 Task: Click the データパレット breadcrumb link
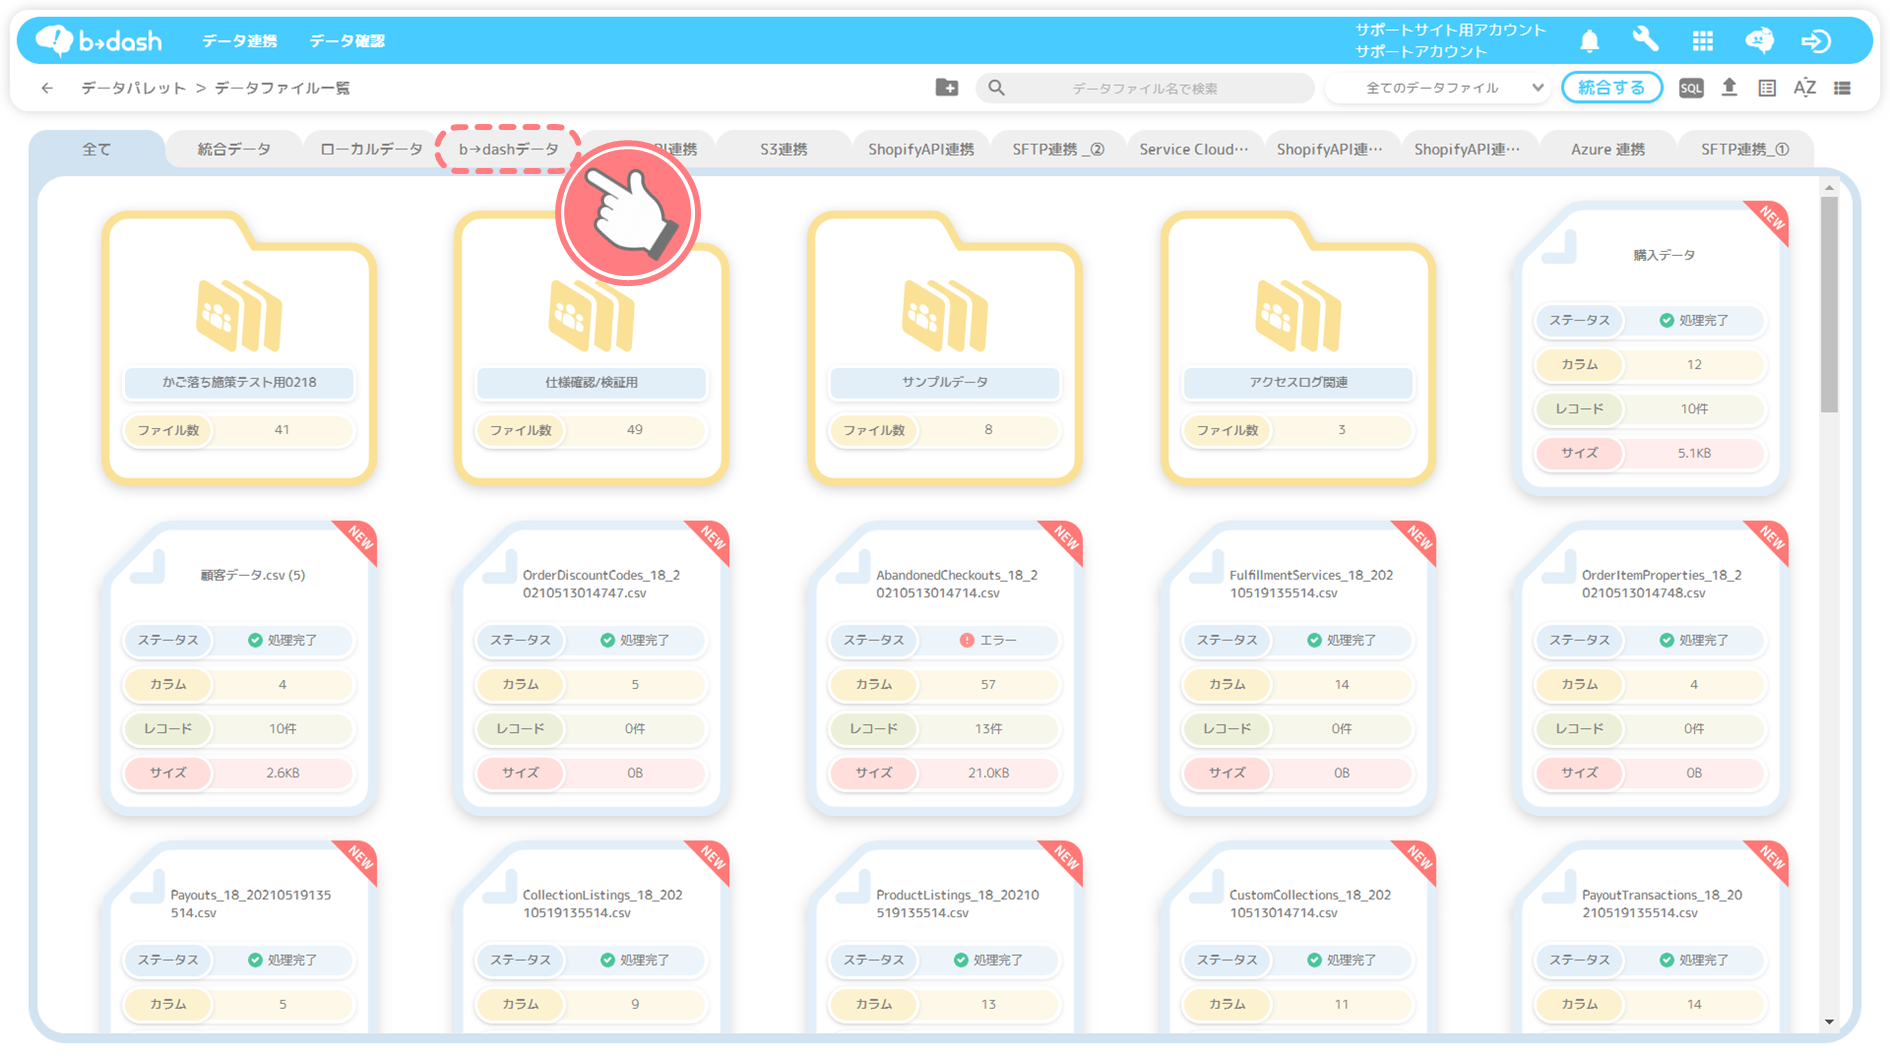coord(133,88)
